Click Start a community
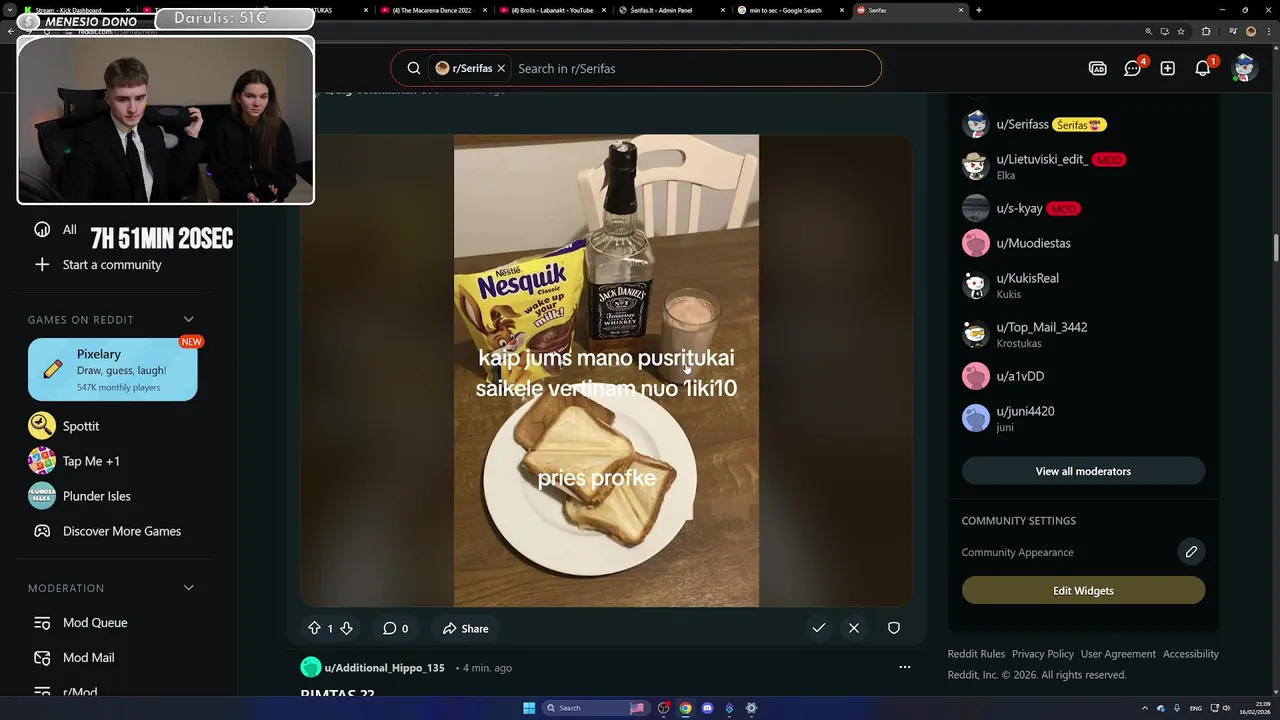 tap(112, 265)
